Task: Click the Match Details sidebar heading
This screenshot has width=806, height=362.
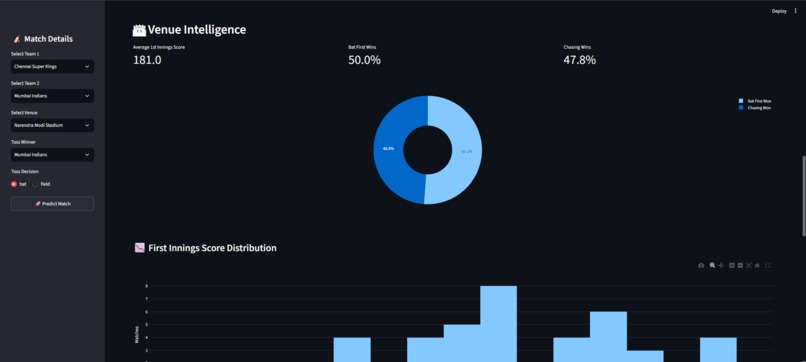Action: (x=48, y=39)
